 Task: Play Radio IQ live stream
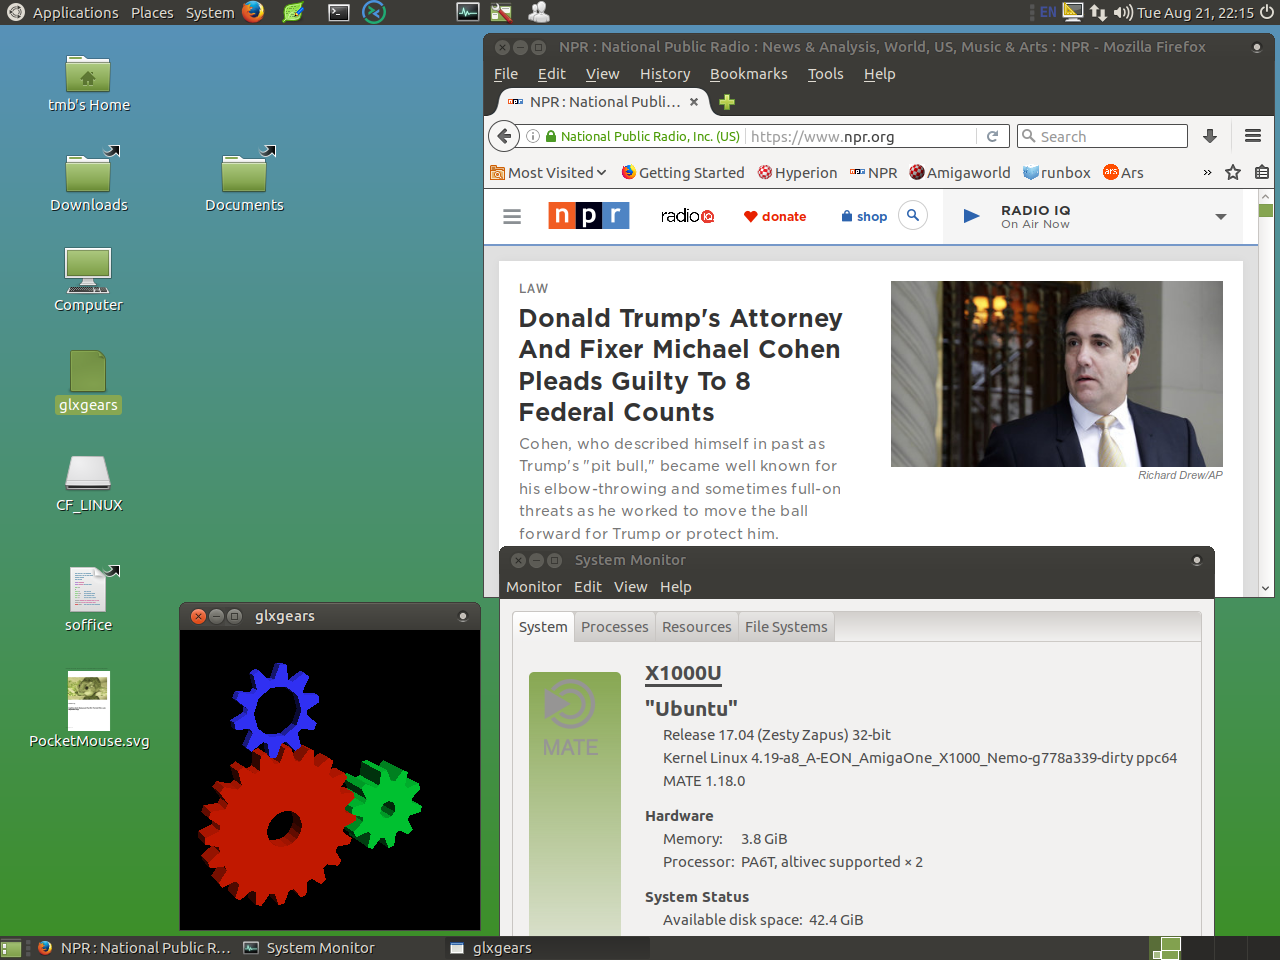pos(970,216)
